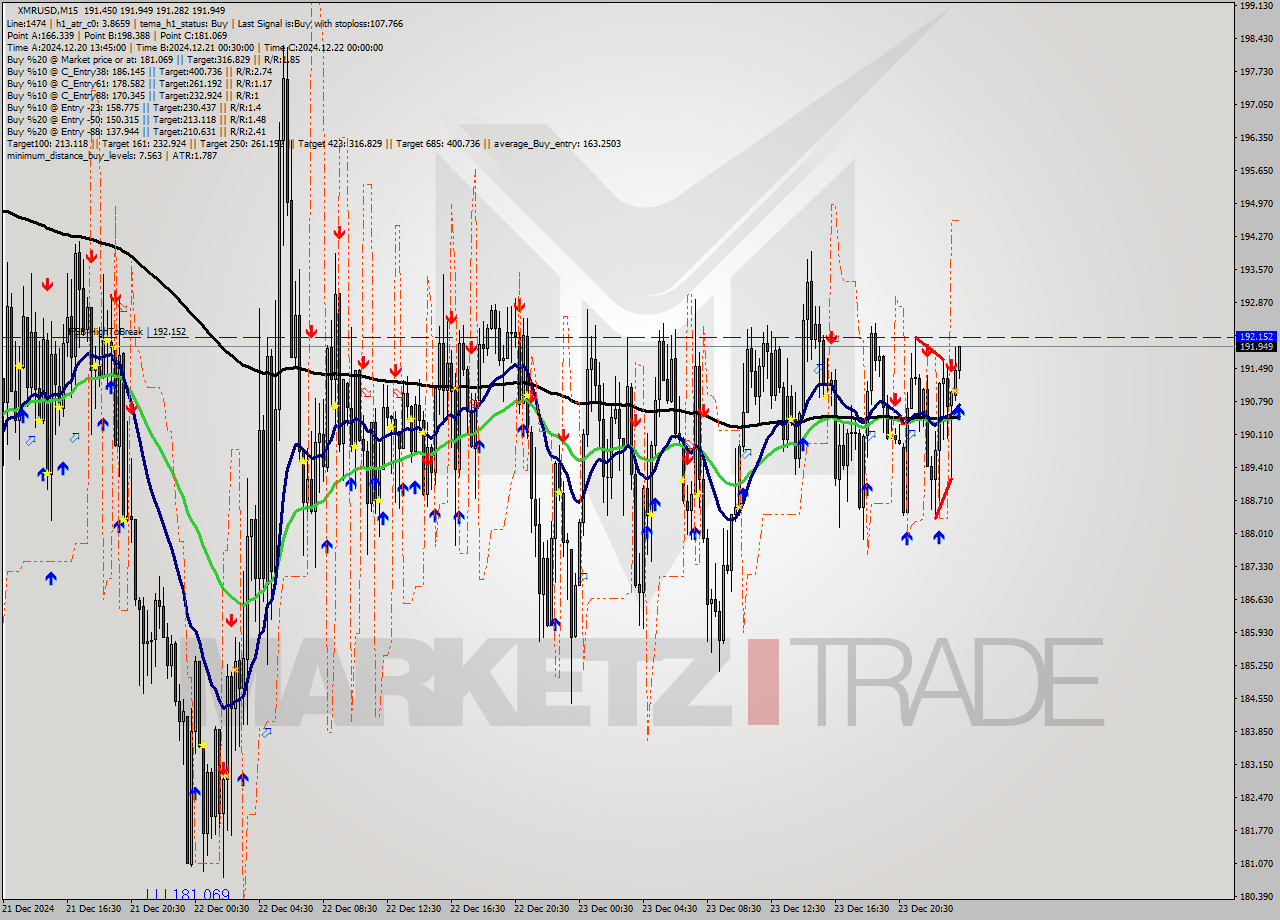Click the 190.110 price axis label

coord(1255,434)
